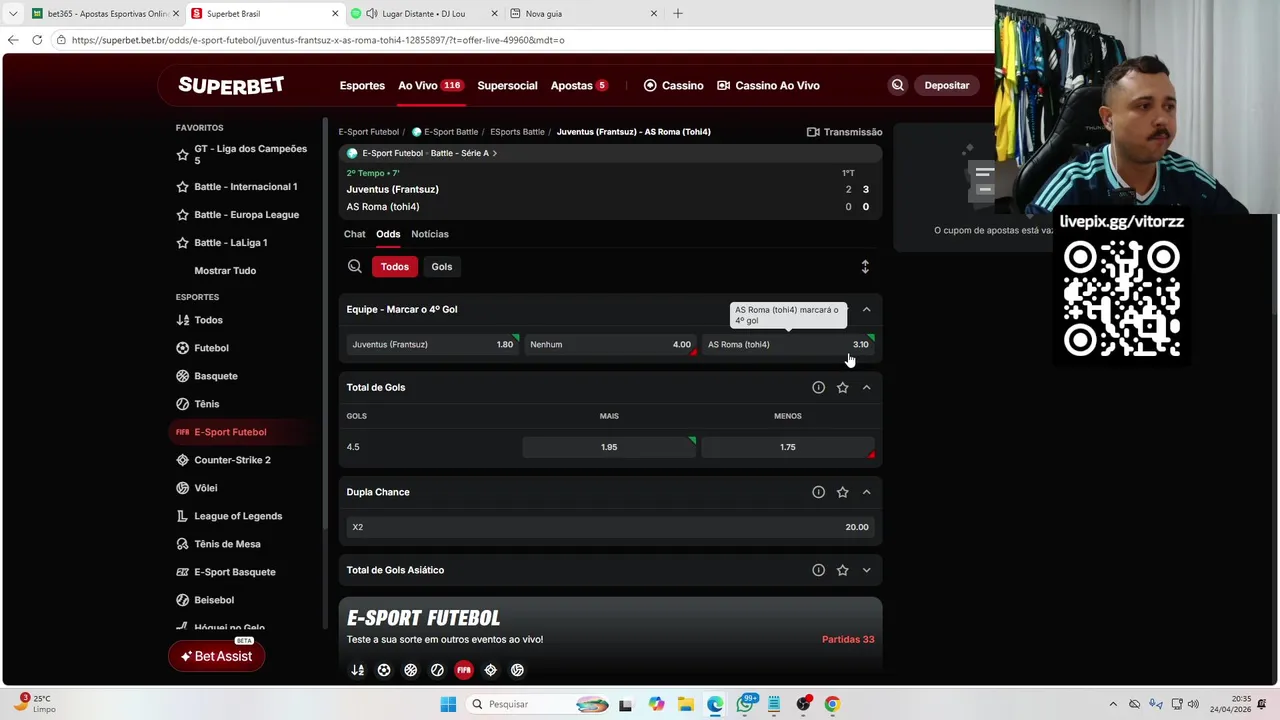Screen dimensions: 1280x720
Task: Expand the Total de Gols Asiático market
Action: 866,570
